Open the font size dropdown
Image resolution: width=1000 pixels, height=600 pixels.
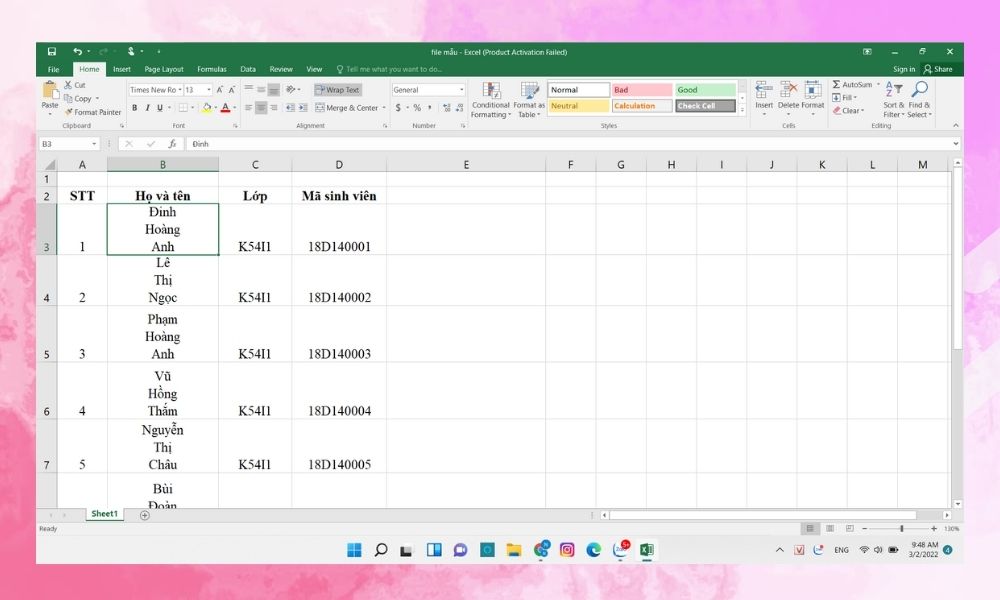pyautogui.click(x=209, y=90)
